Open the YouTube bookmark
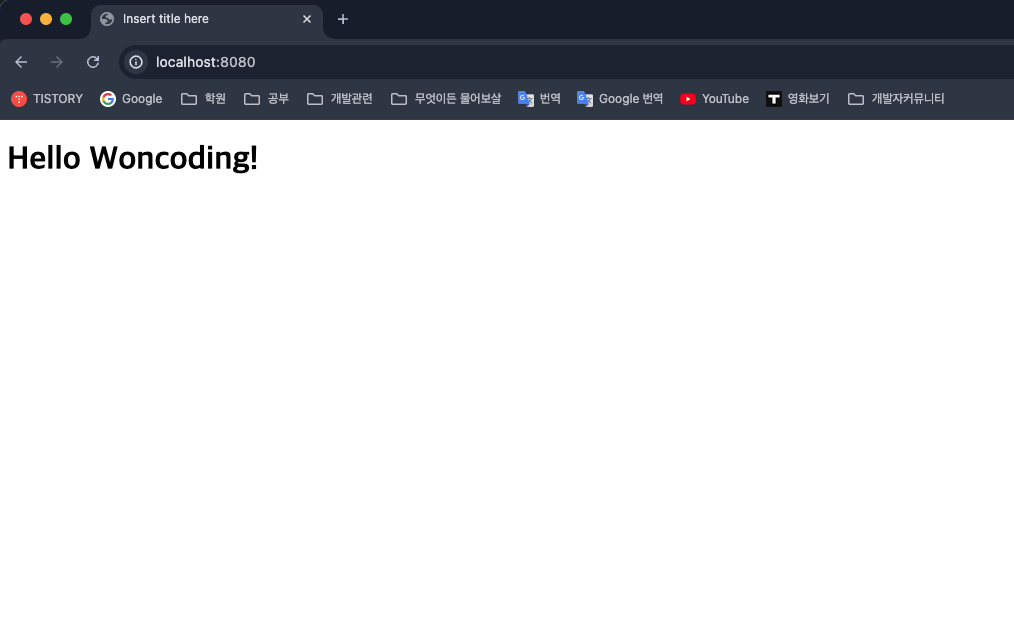This screenshot has height=637, width=1014. coord(714,99)
